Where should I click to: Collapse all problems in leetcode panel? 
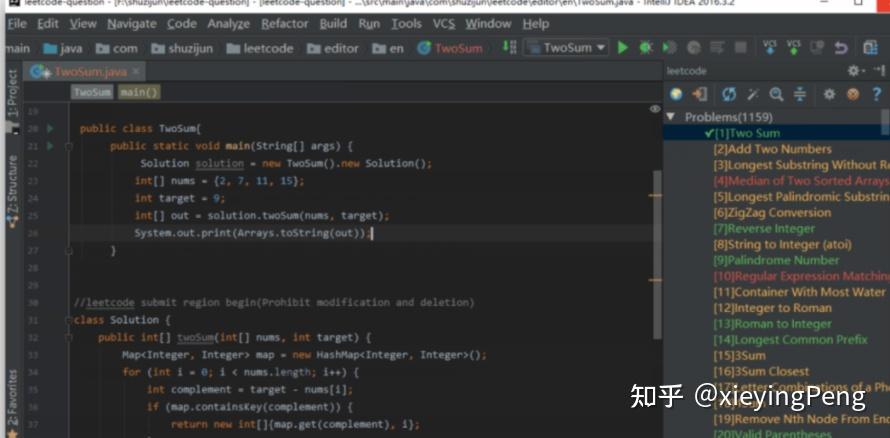pyautogui.click(x=800, y=94)
